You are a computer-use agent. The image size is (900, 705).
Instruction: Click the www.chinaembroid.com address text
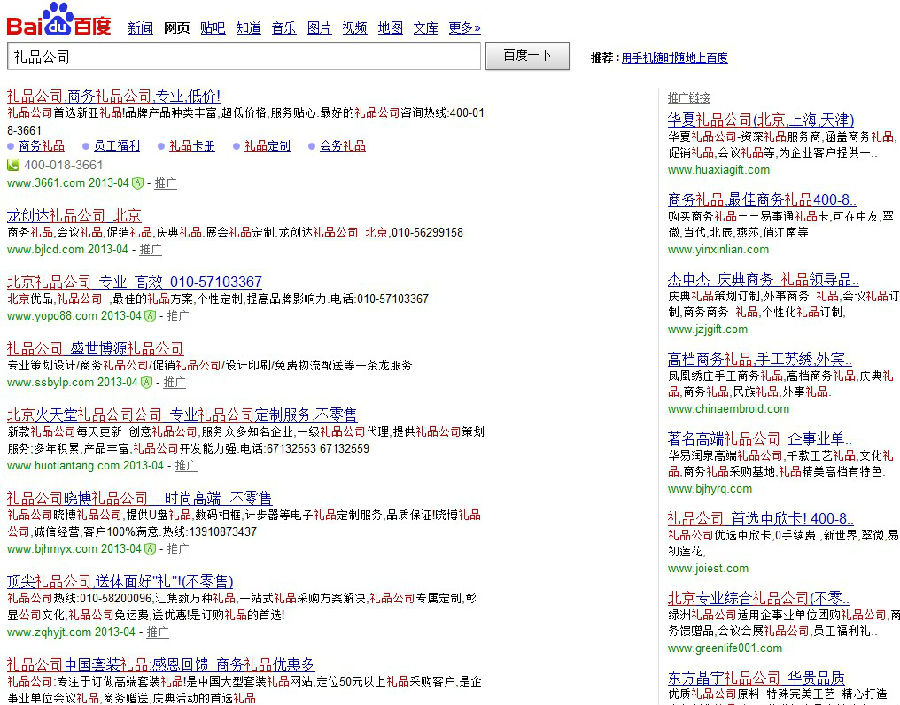click(729, 409)
